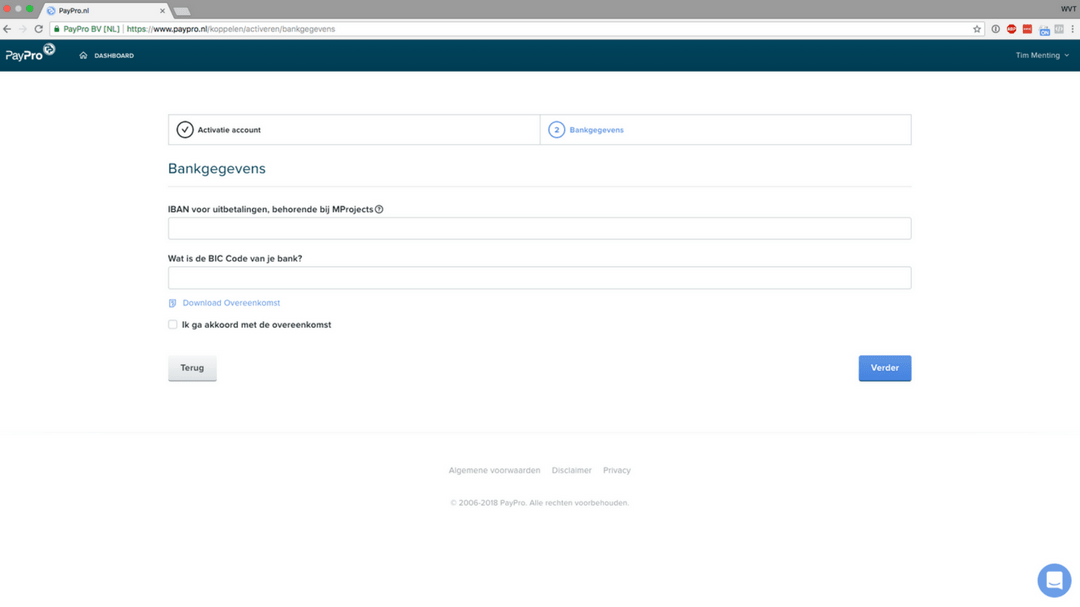Viewport: 1080px width, 607px height.
Task: Open the Privacy footer link
Action: [617, 471]
